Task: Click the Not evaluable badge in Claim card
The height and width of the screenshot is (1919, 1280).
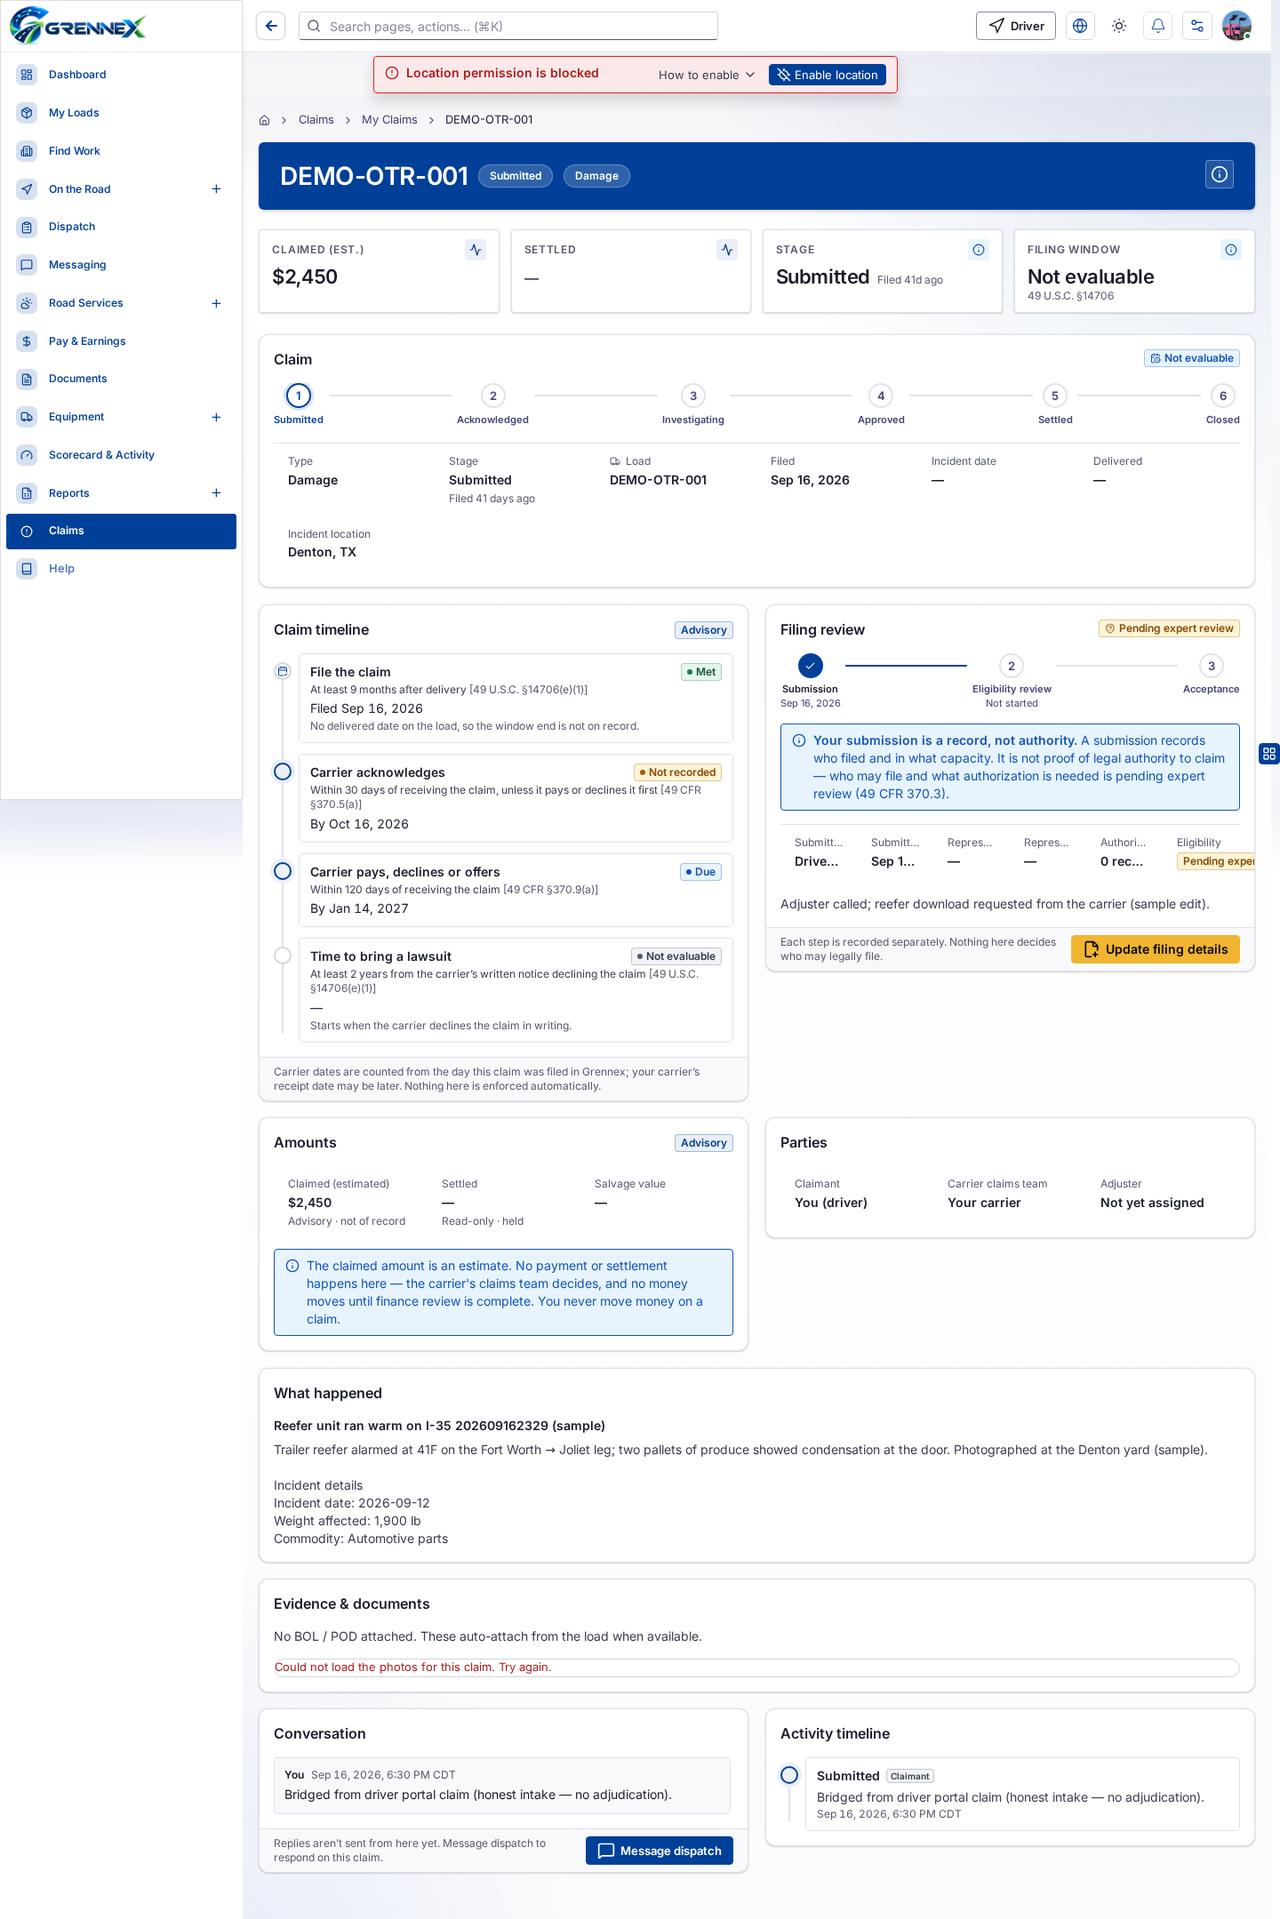Action: pos(1192,358)
